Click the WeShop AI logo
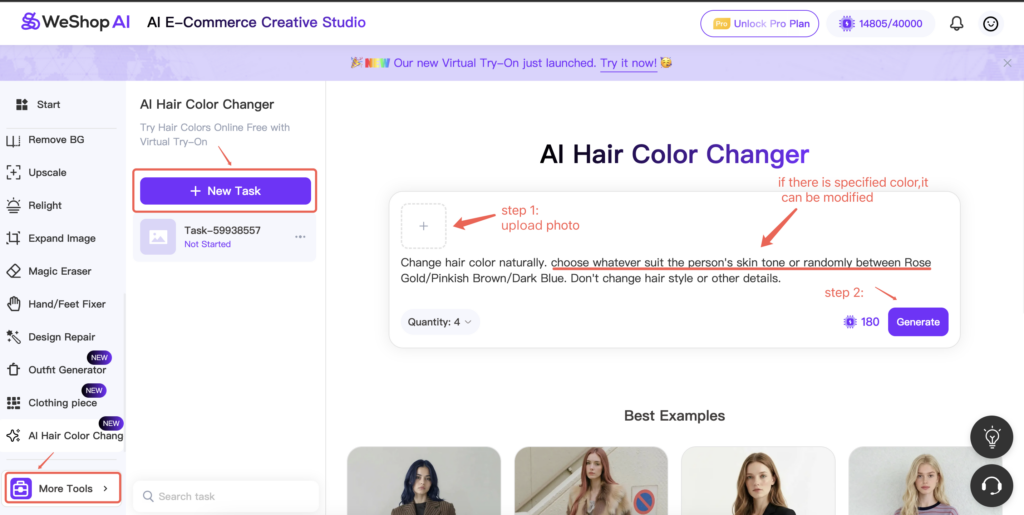1024x515 pixels. click(x=75, y=22)
